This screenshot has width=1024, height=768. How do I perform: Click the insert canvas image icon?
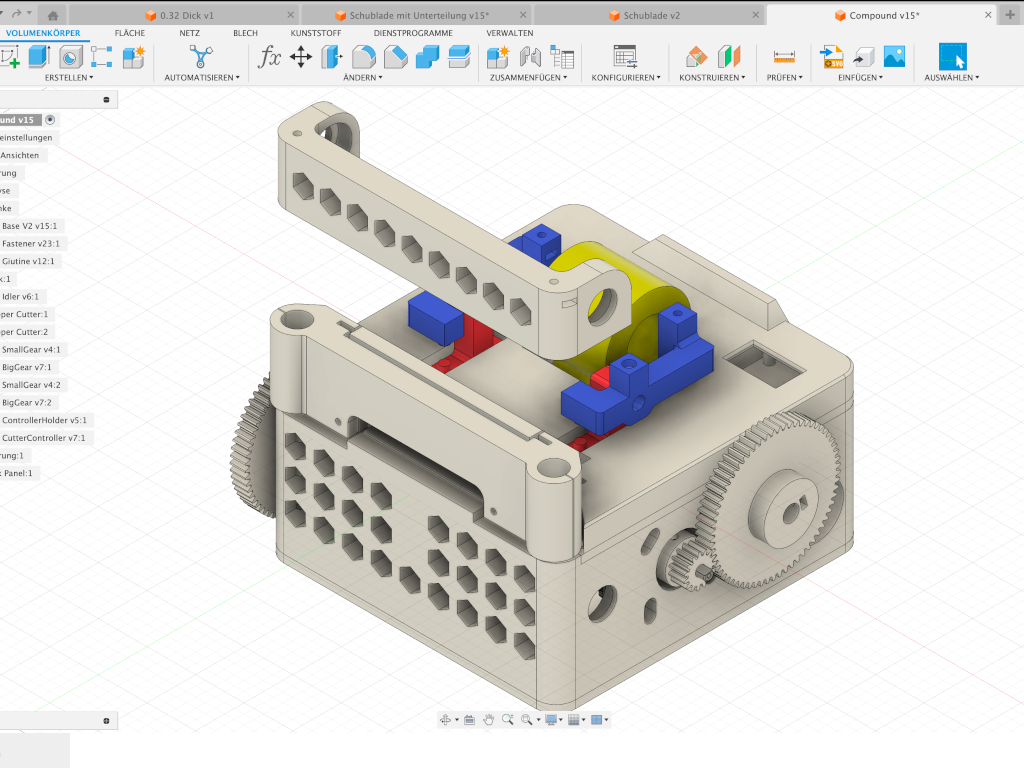(895, 57)
